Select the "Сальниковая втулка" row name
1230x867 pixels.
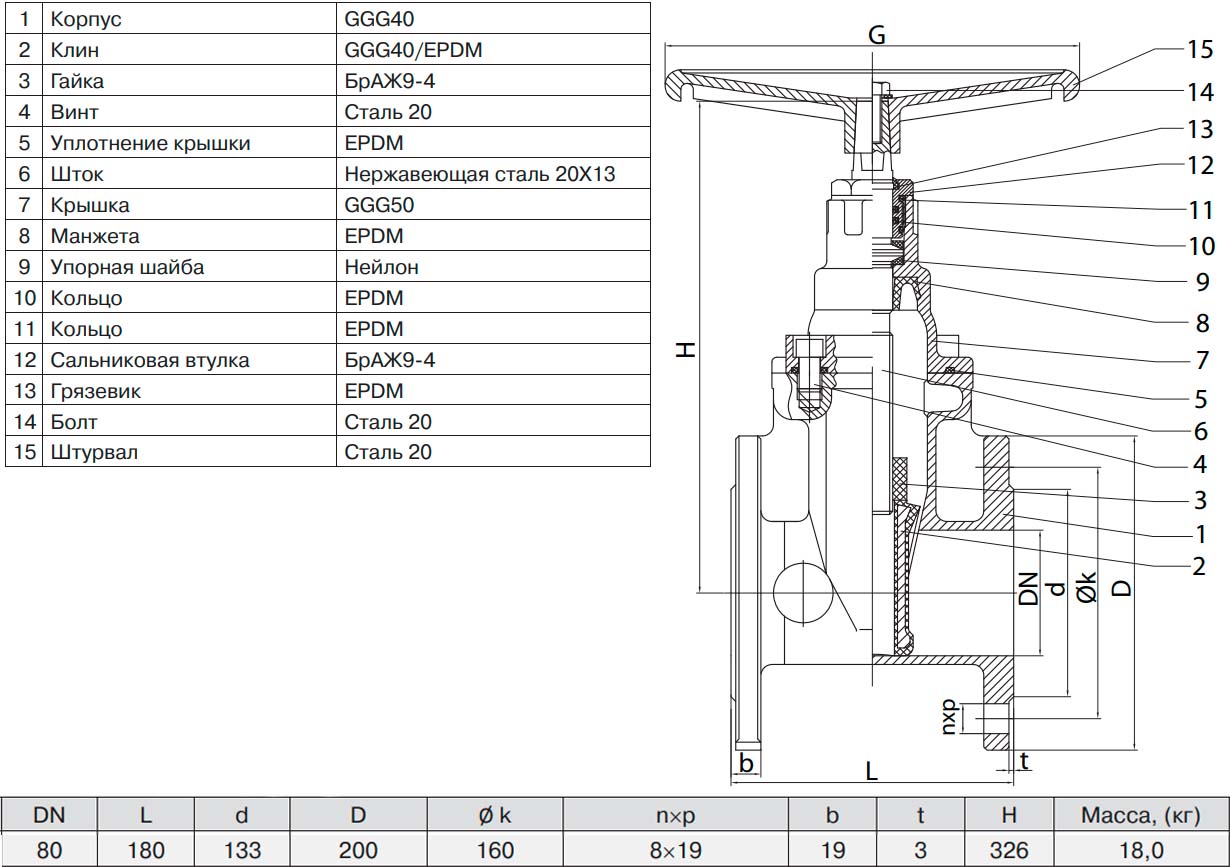149,360
